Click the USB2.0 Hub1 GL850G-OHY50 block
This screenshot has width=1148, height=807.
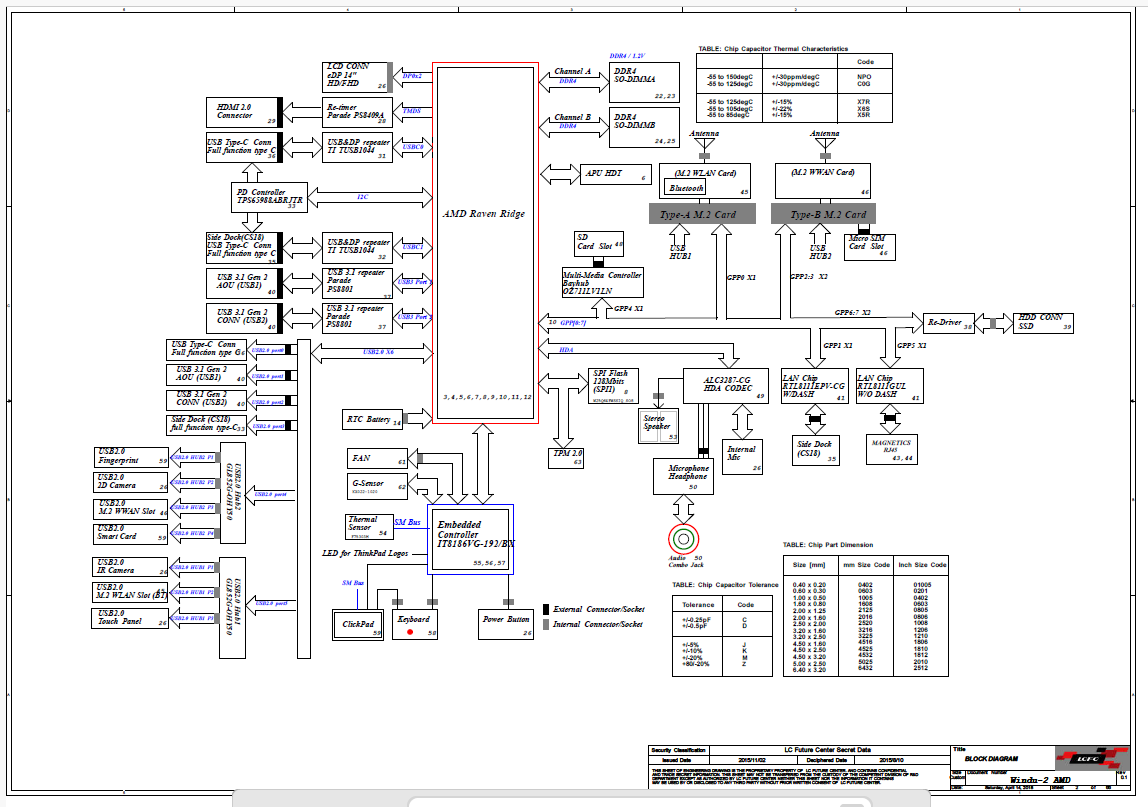(x=233, y=608)
